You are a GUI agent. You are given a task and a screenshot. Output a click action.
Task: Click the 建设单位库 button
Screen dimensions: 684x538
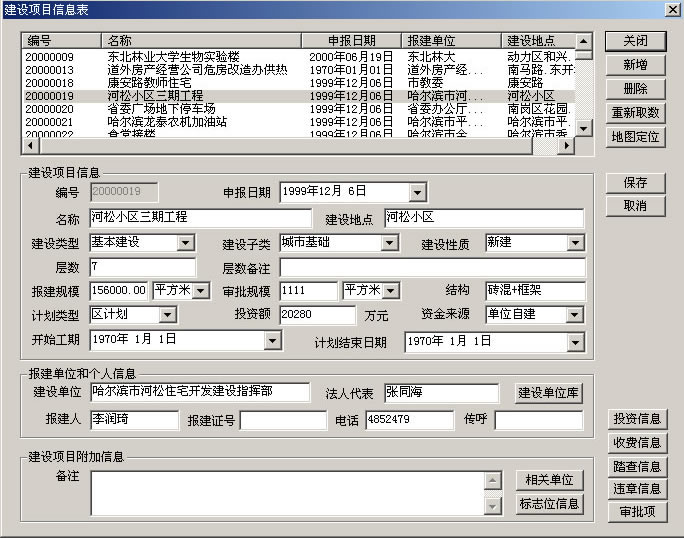pos(548,393)
